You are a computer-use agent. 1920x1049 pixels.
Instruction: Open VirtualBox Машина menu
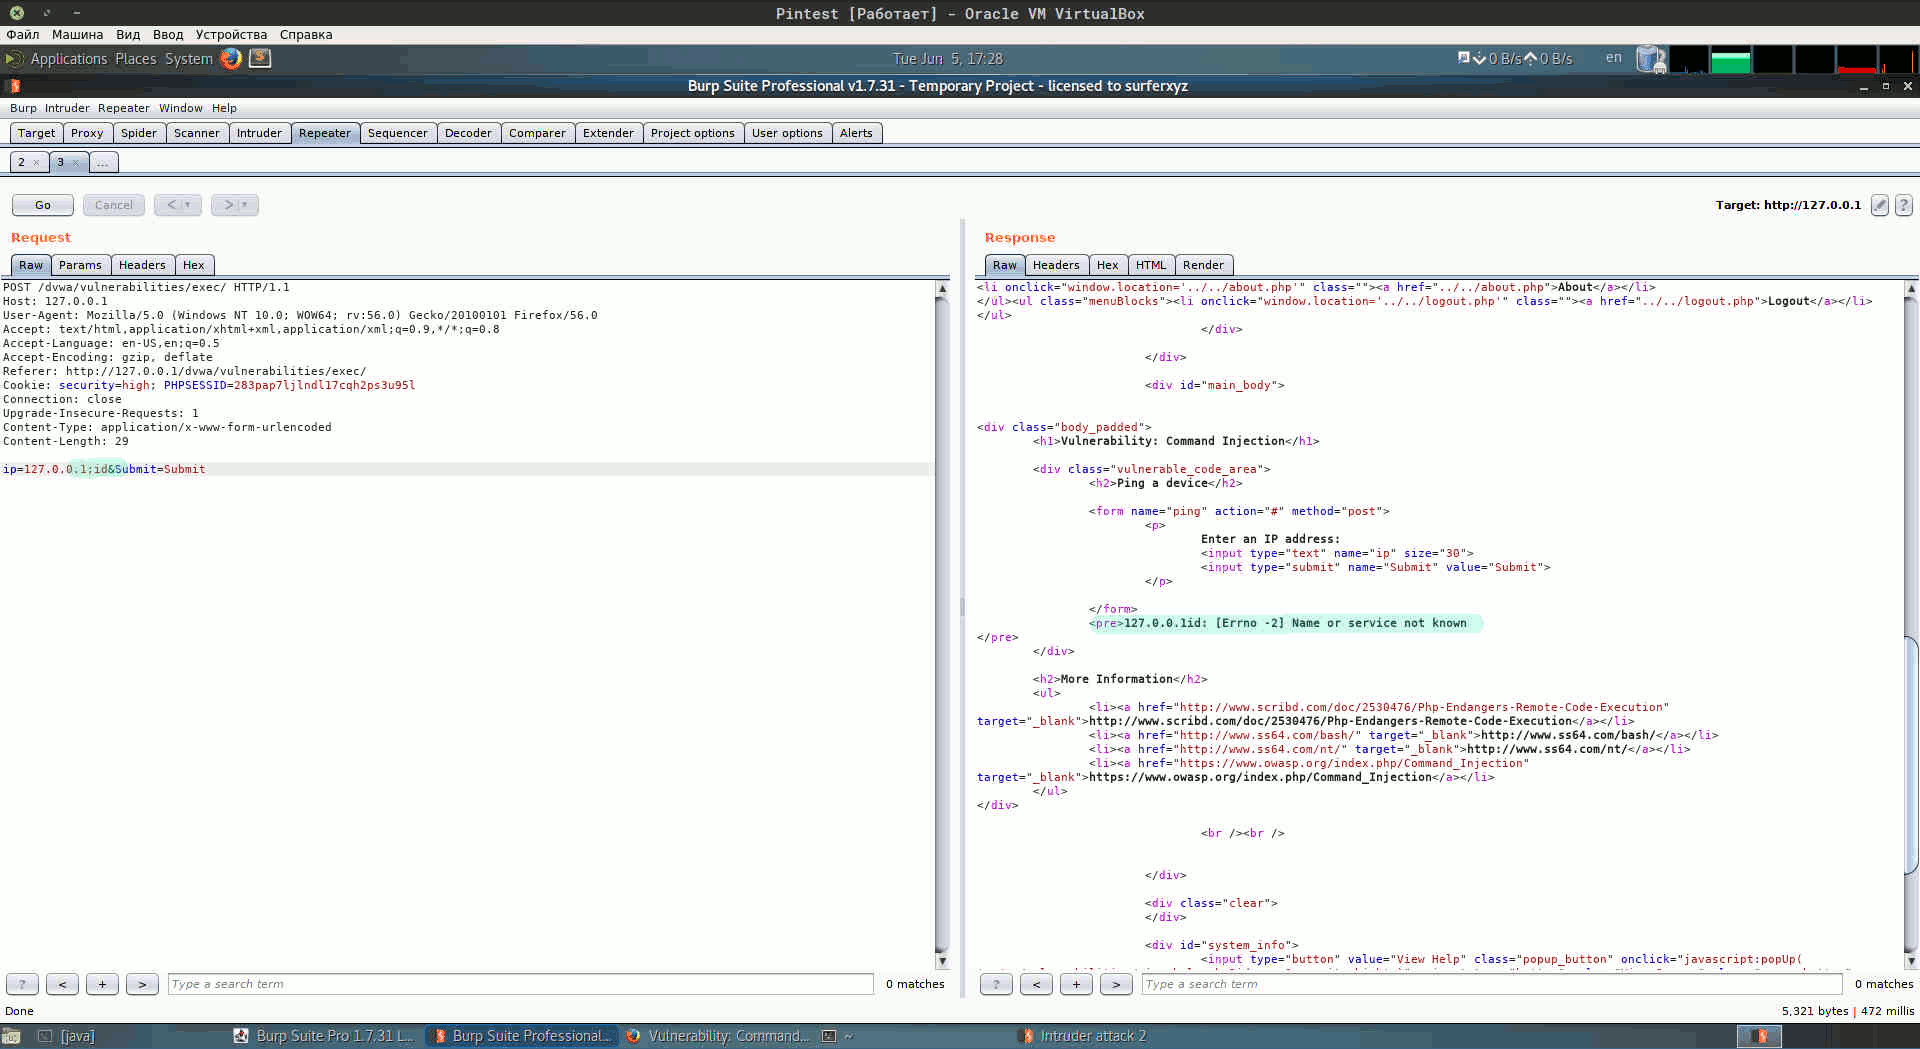pos(77,34)
